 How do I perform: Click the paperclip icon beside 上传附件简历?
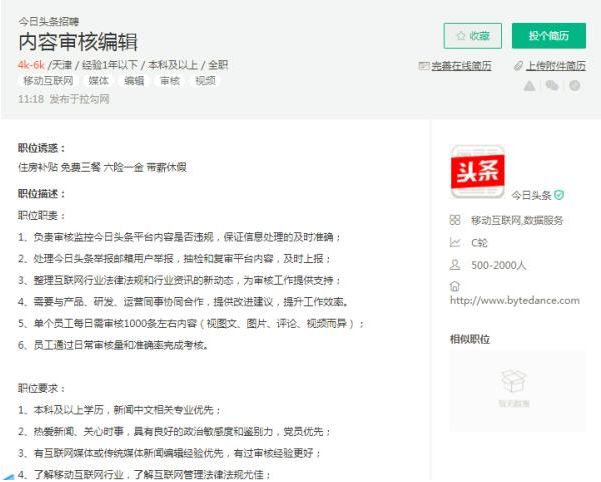517,66
